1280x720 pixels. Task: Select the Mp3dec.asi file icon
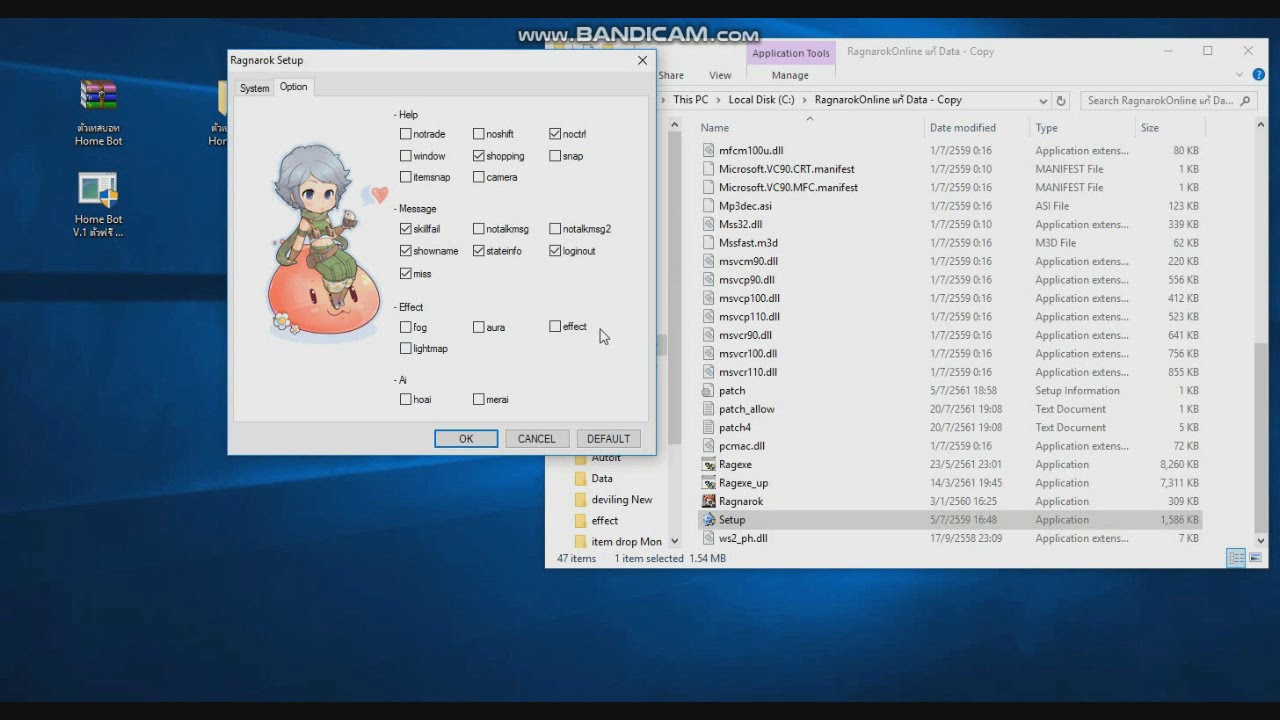coord(709,206)
